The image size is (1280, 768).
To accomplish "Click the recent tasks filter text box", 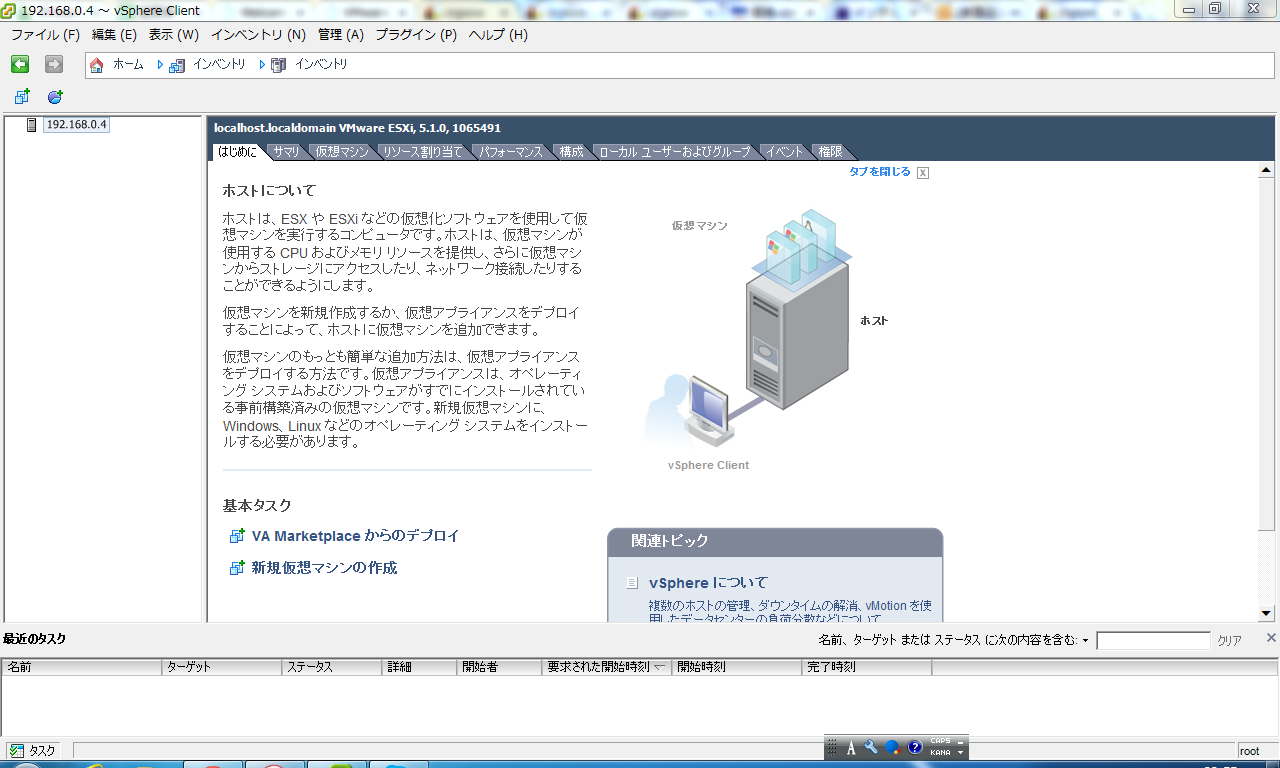I will (x=1153, y=641).
